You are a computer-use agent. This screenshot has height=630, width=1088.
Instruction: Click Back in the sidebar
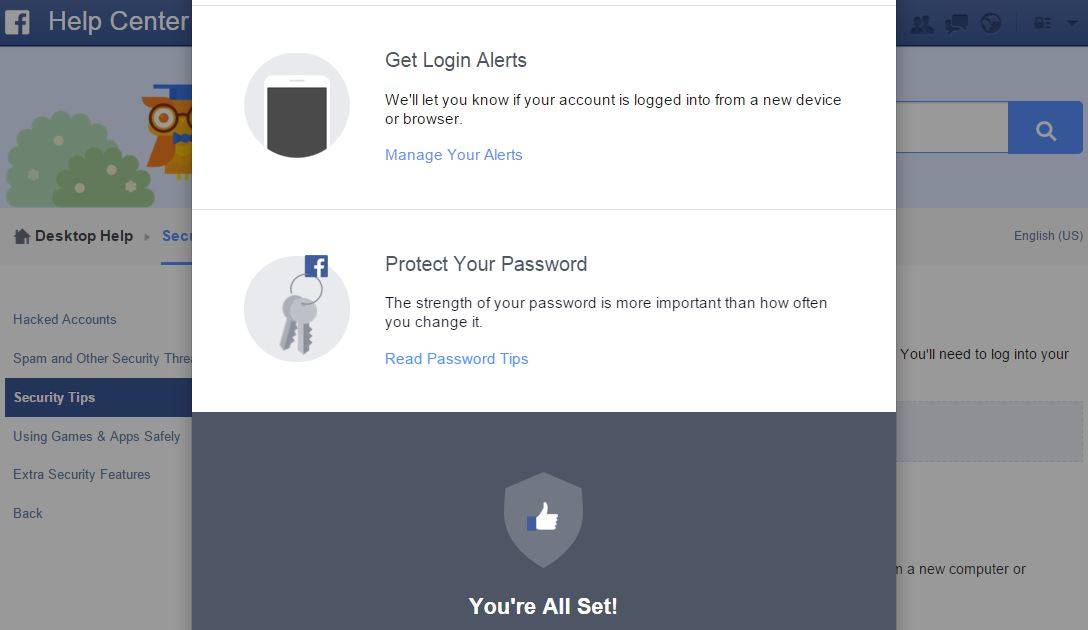(28, 513)
